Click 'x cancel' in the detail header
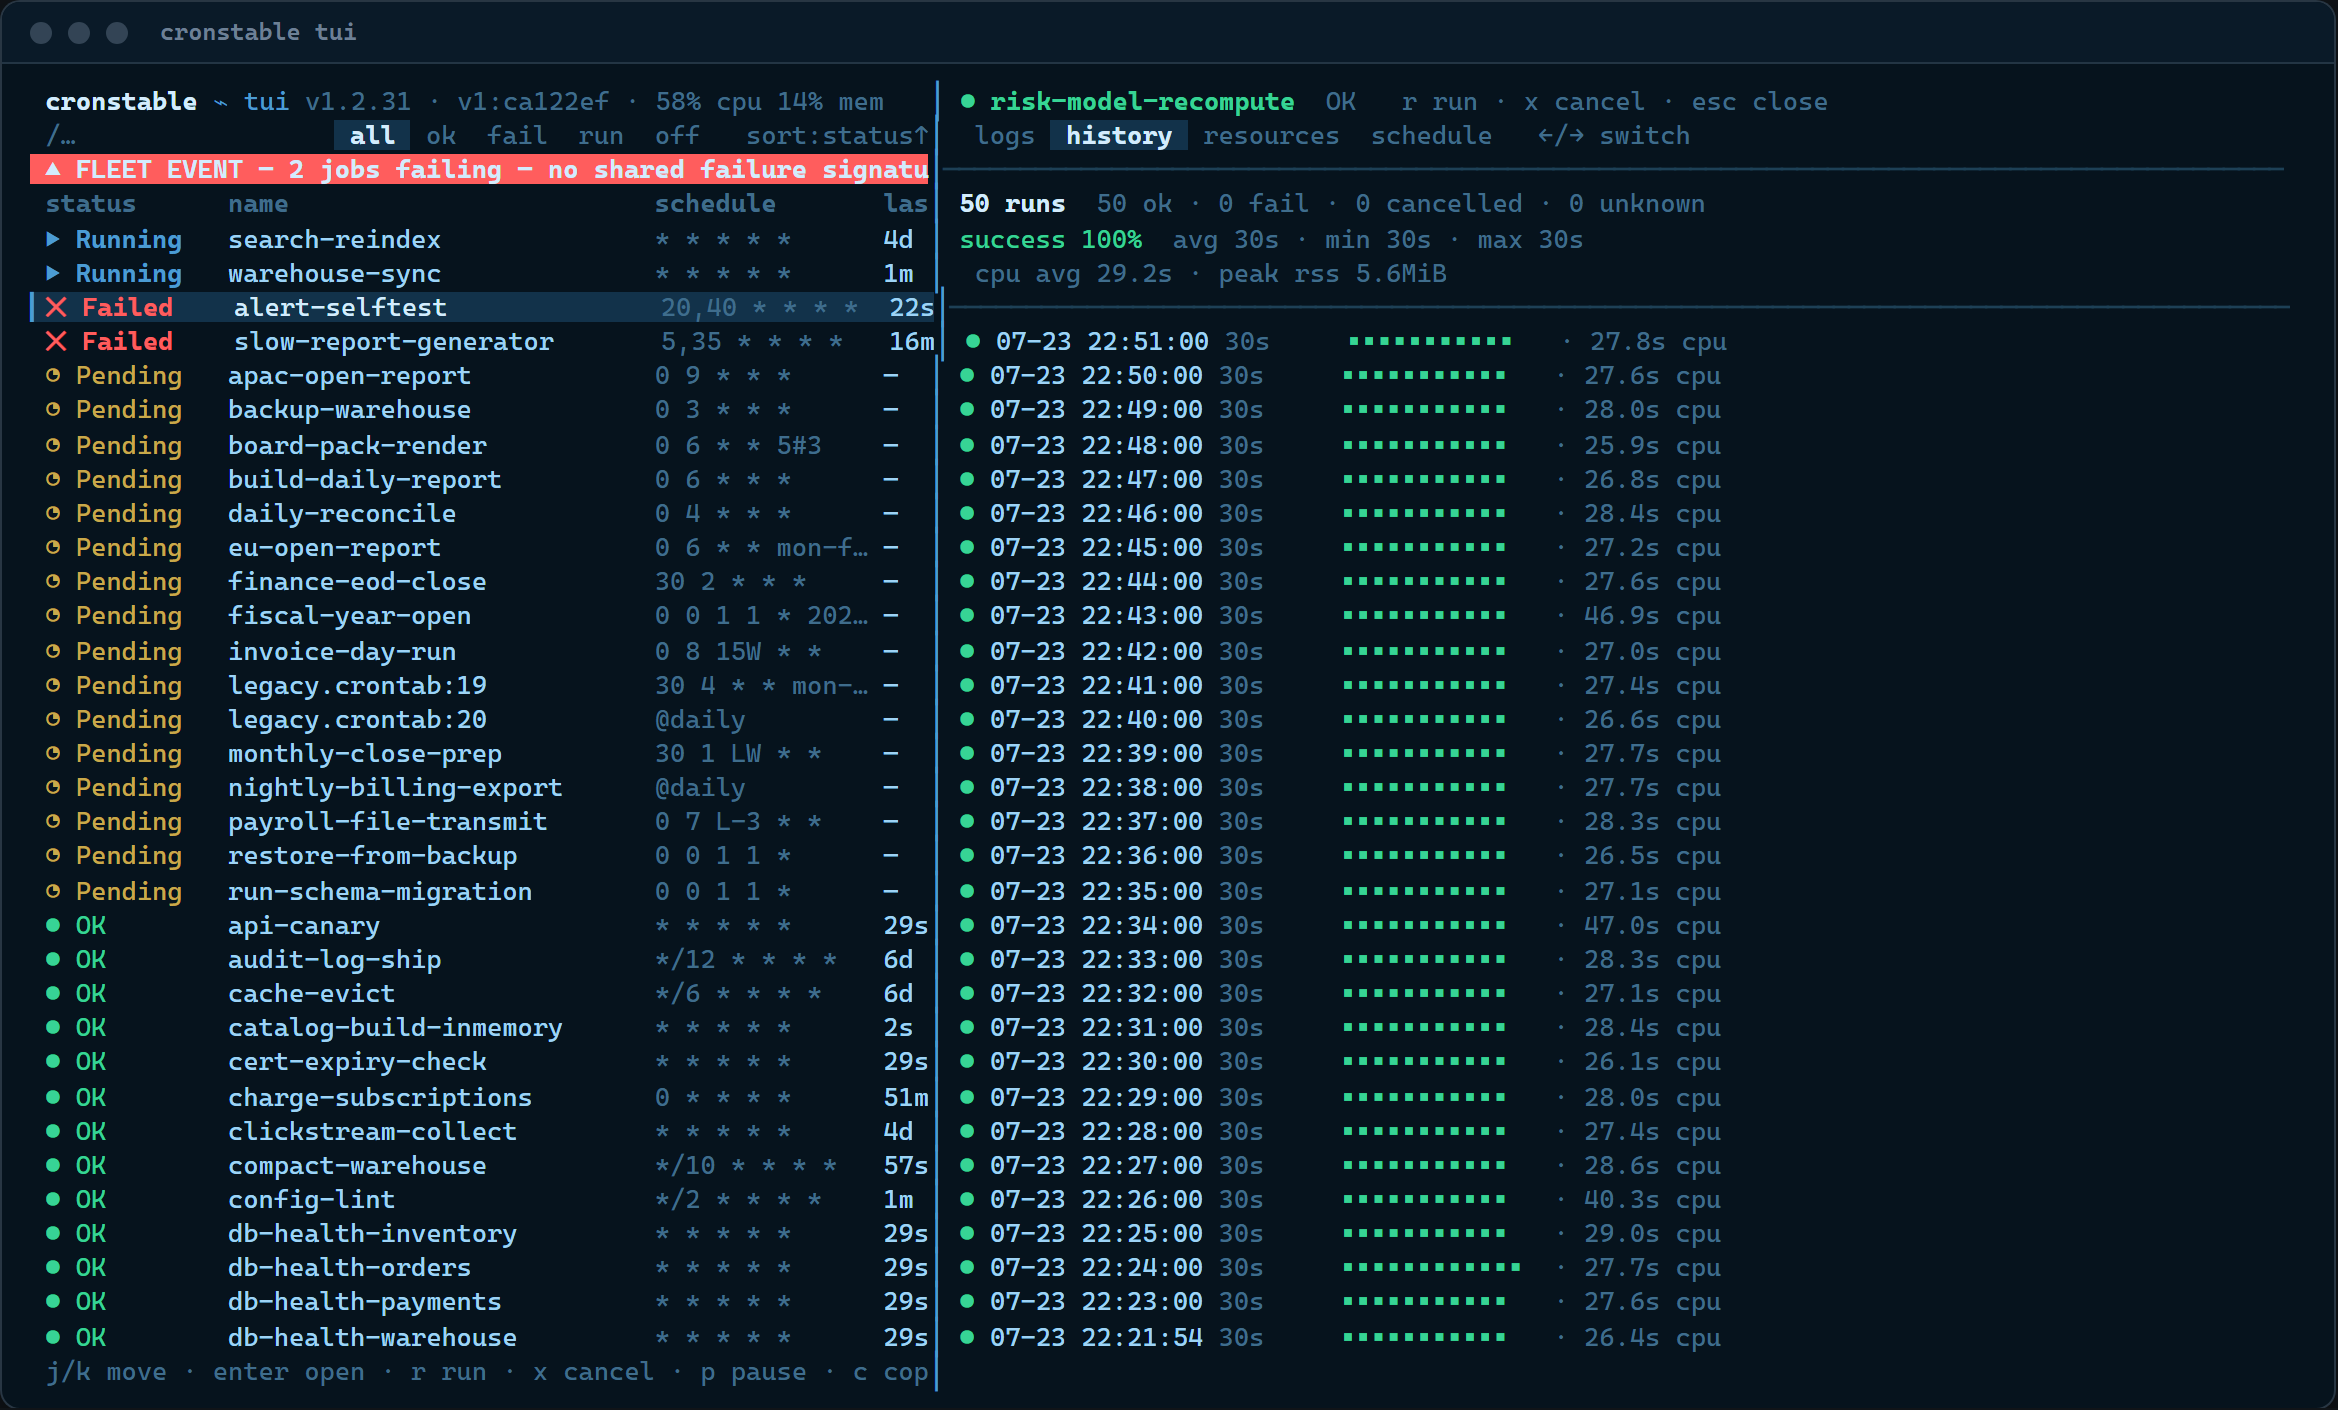2338x1410 pixels. (1584, 101)
